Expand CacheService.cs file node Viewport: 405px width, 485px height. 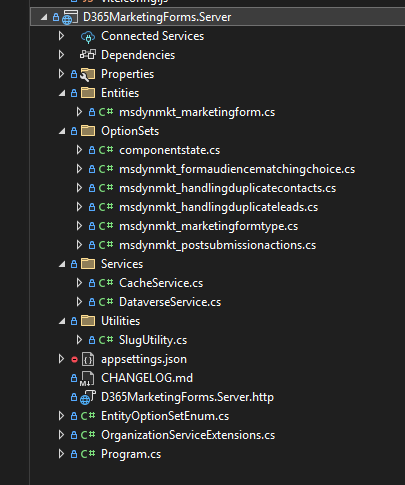tap(79, 283)
